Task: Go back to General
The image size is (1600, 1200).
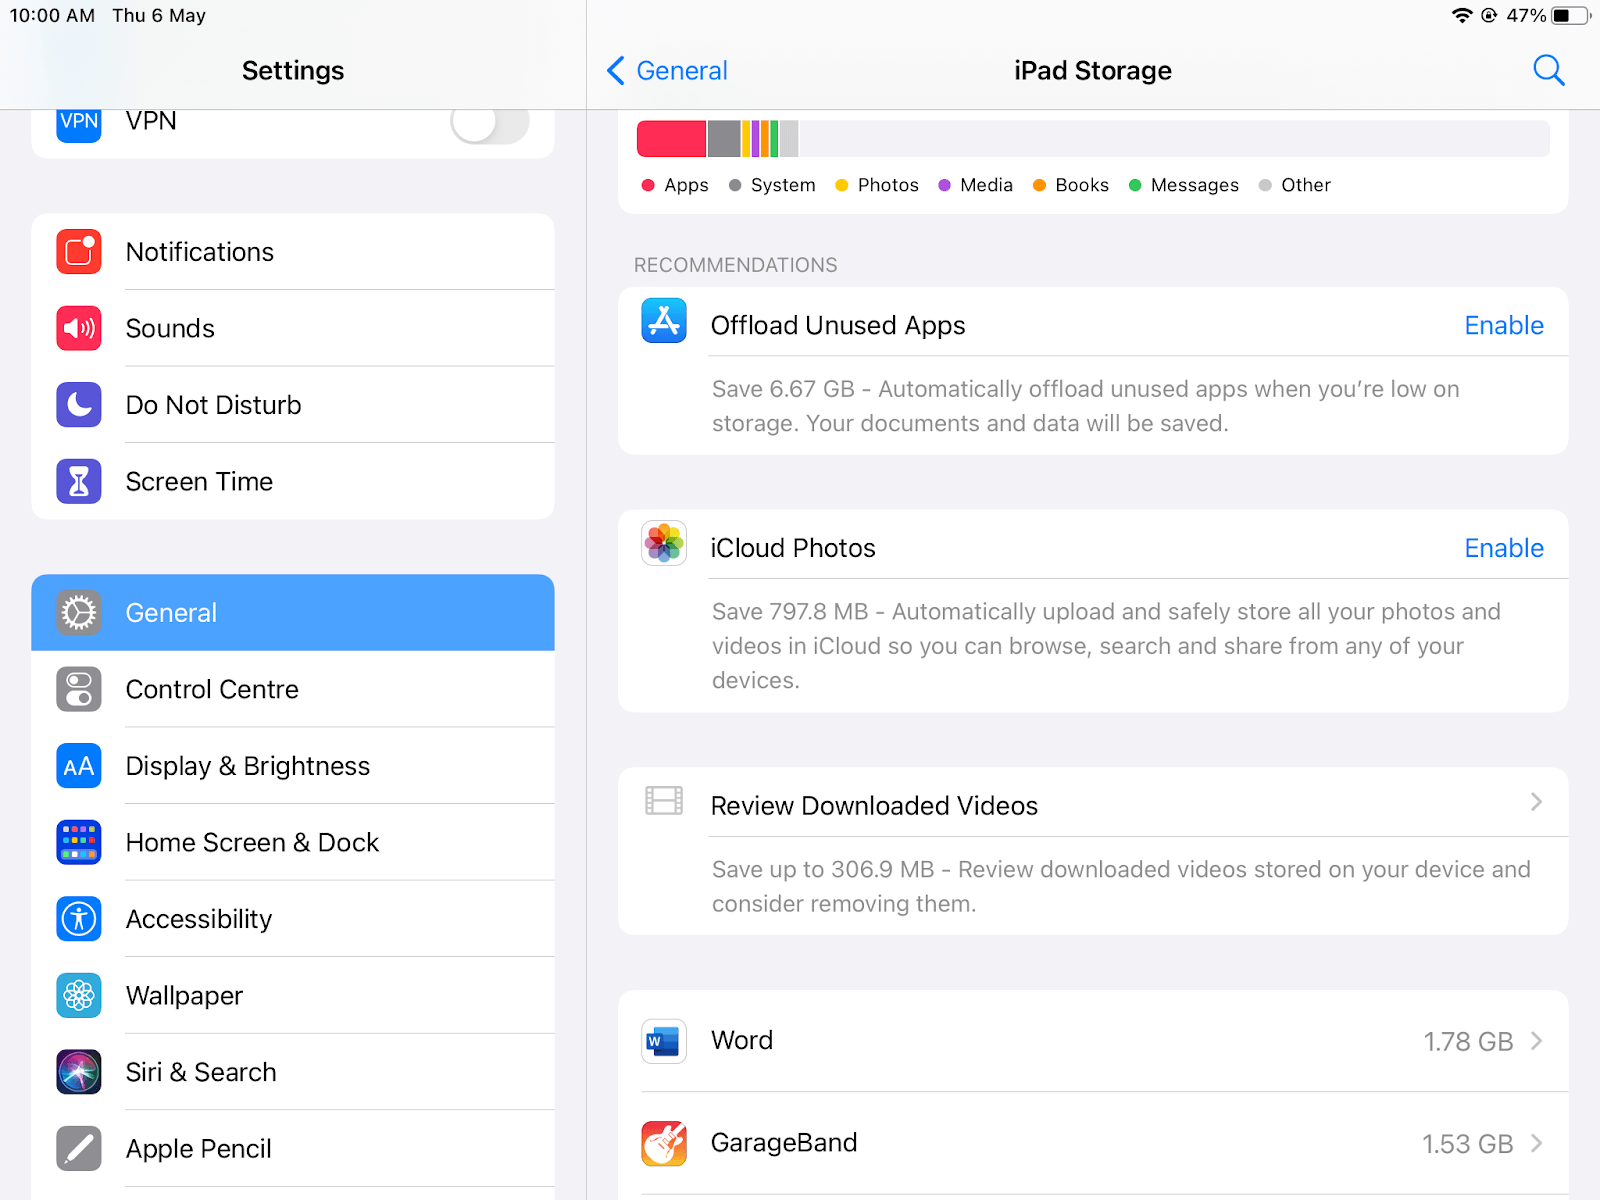Action: point(668,71)
